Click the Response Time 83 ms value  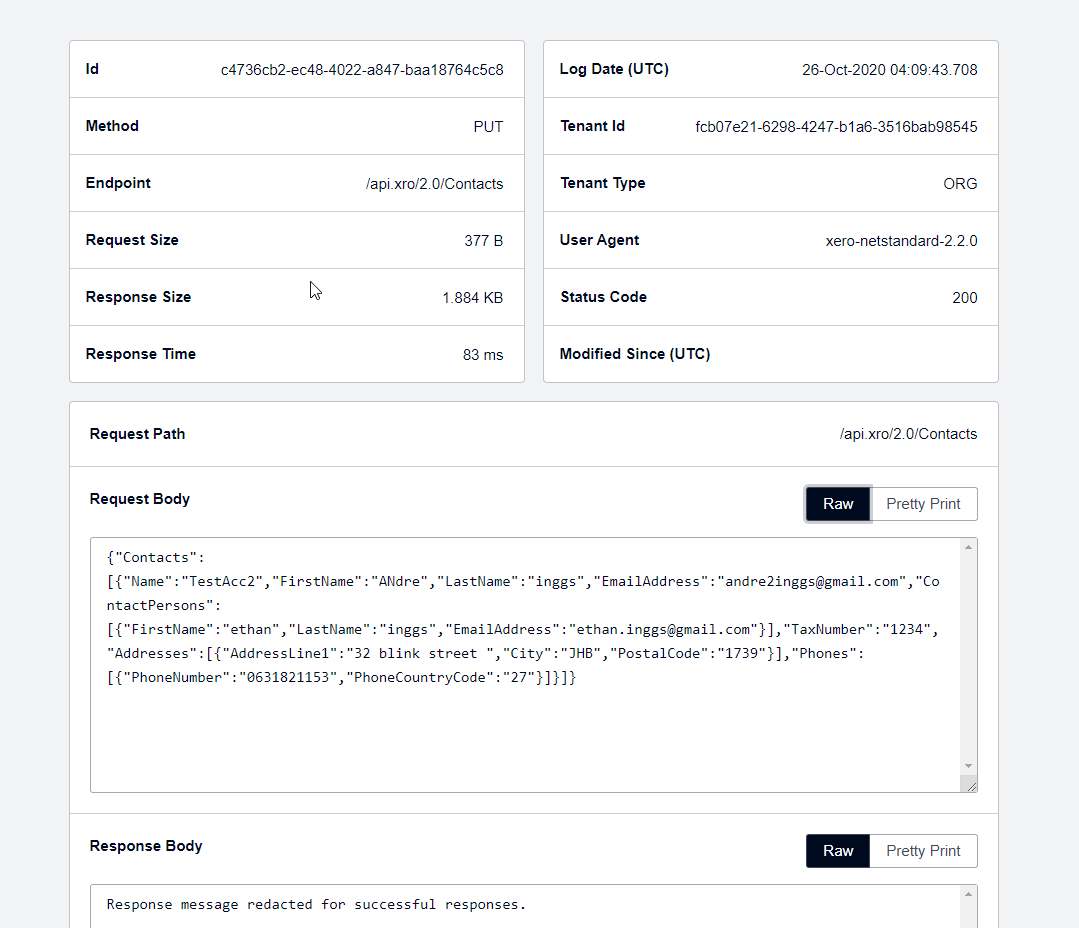tap(483, 354)
